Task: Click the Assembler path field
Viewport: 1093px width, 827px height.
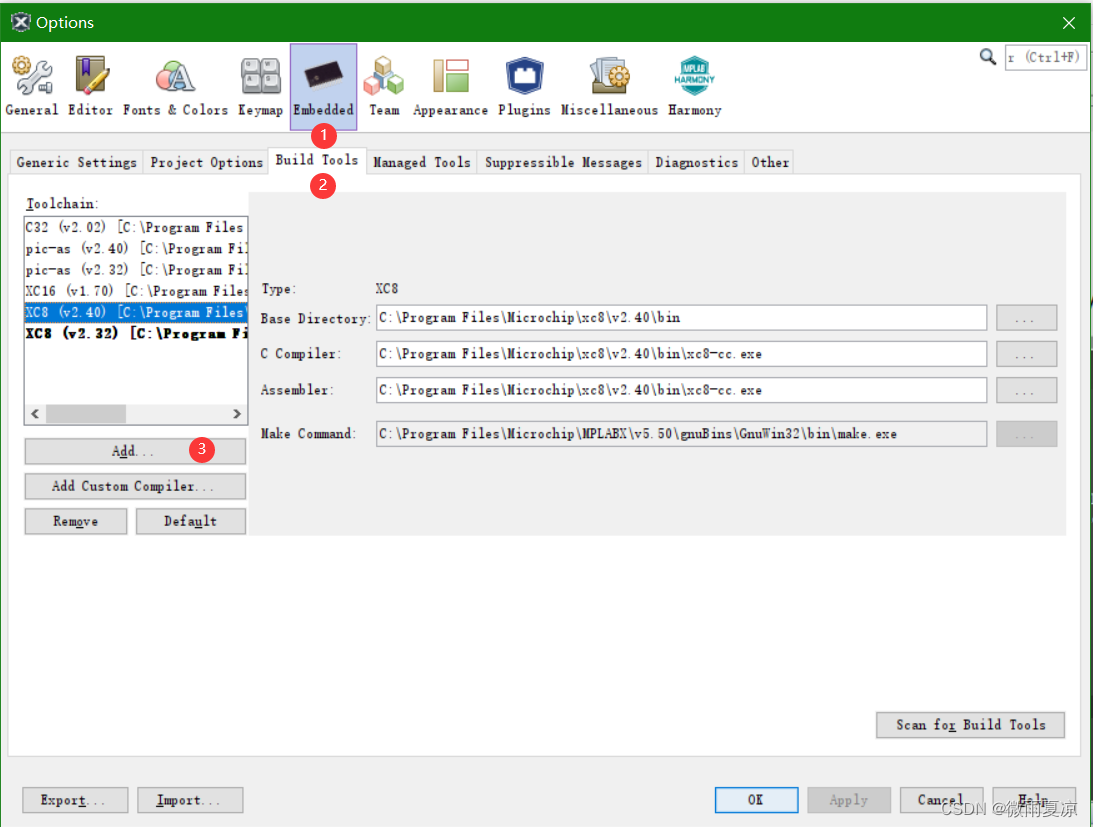Action: (681, 390)
